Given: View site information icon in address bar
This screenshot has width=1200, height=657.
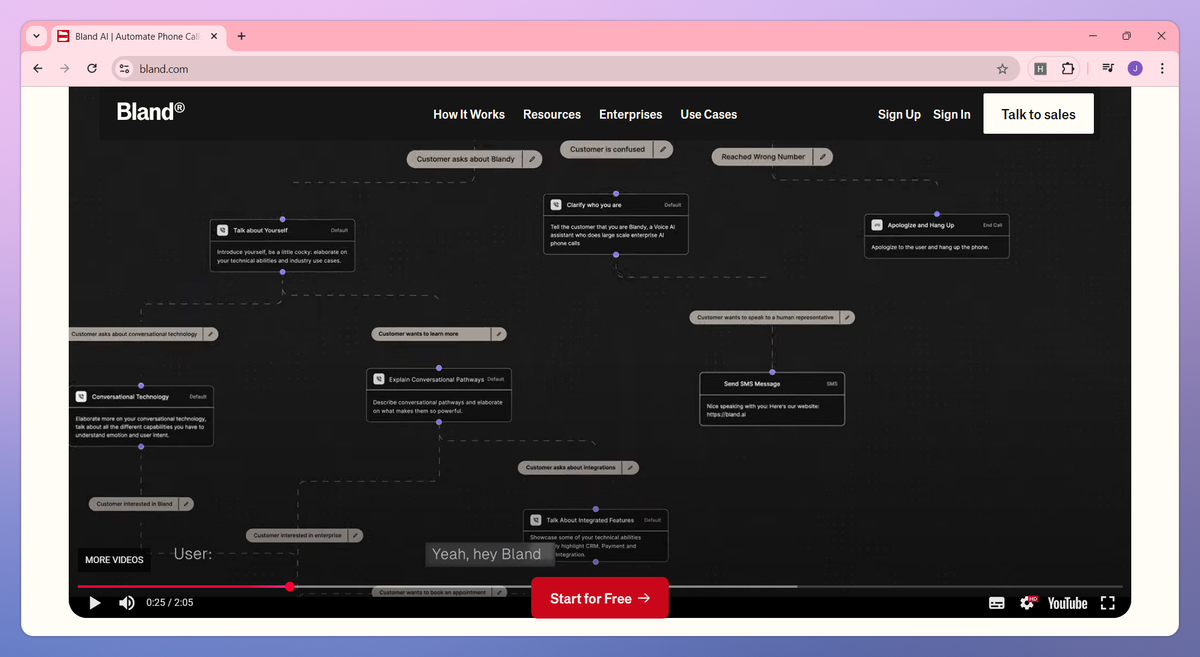Looking at the screenshot, I should pos(124,69).
